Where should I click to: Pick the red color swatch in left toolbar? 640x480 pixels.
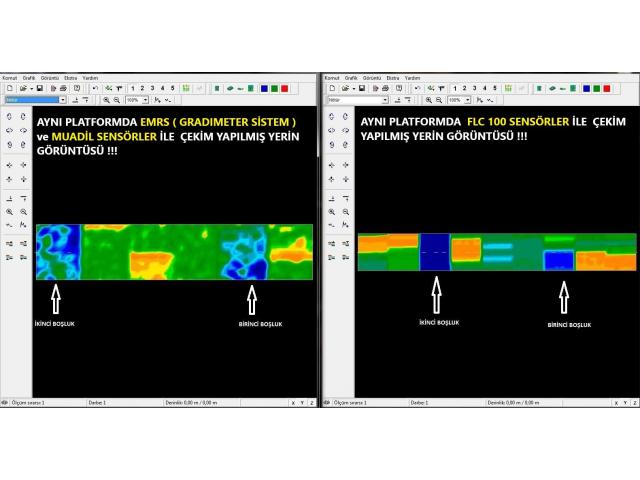pyautogui.click(x=285, y=88)
